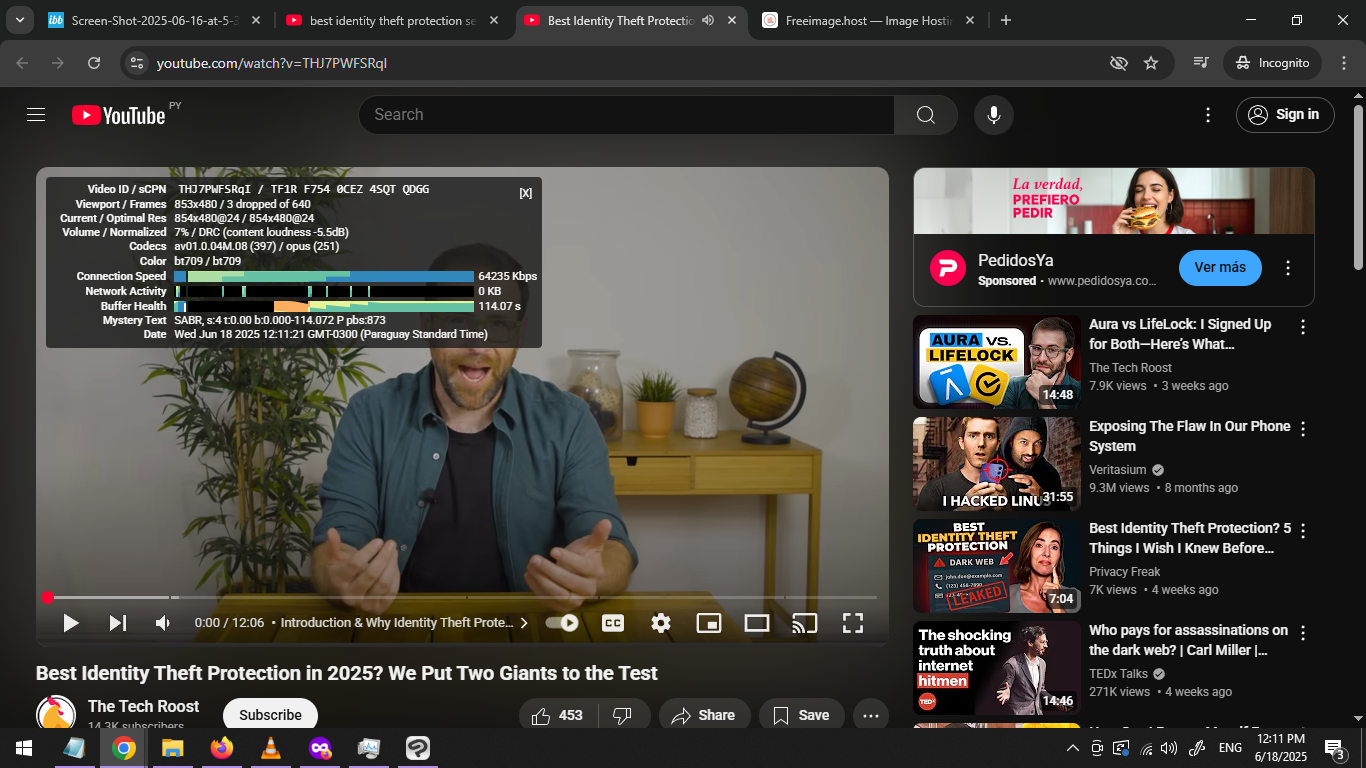The image size is (1366, 768).
Task: Seek using the video progress bar
Action: click(x=461, y=598)
